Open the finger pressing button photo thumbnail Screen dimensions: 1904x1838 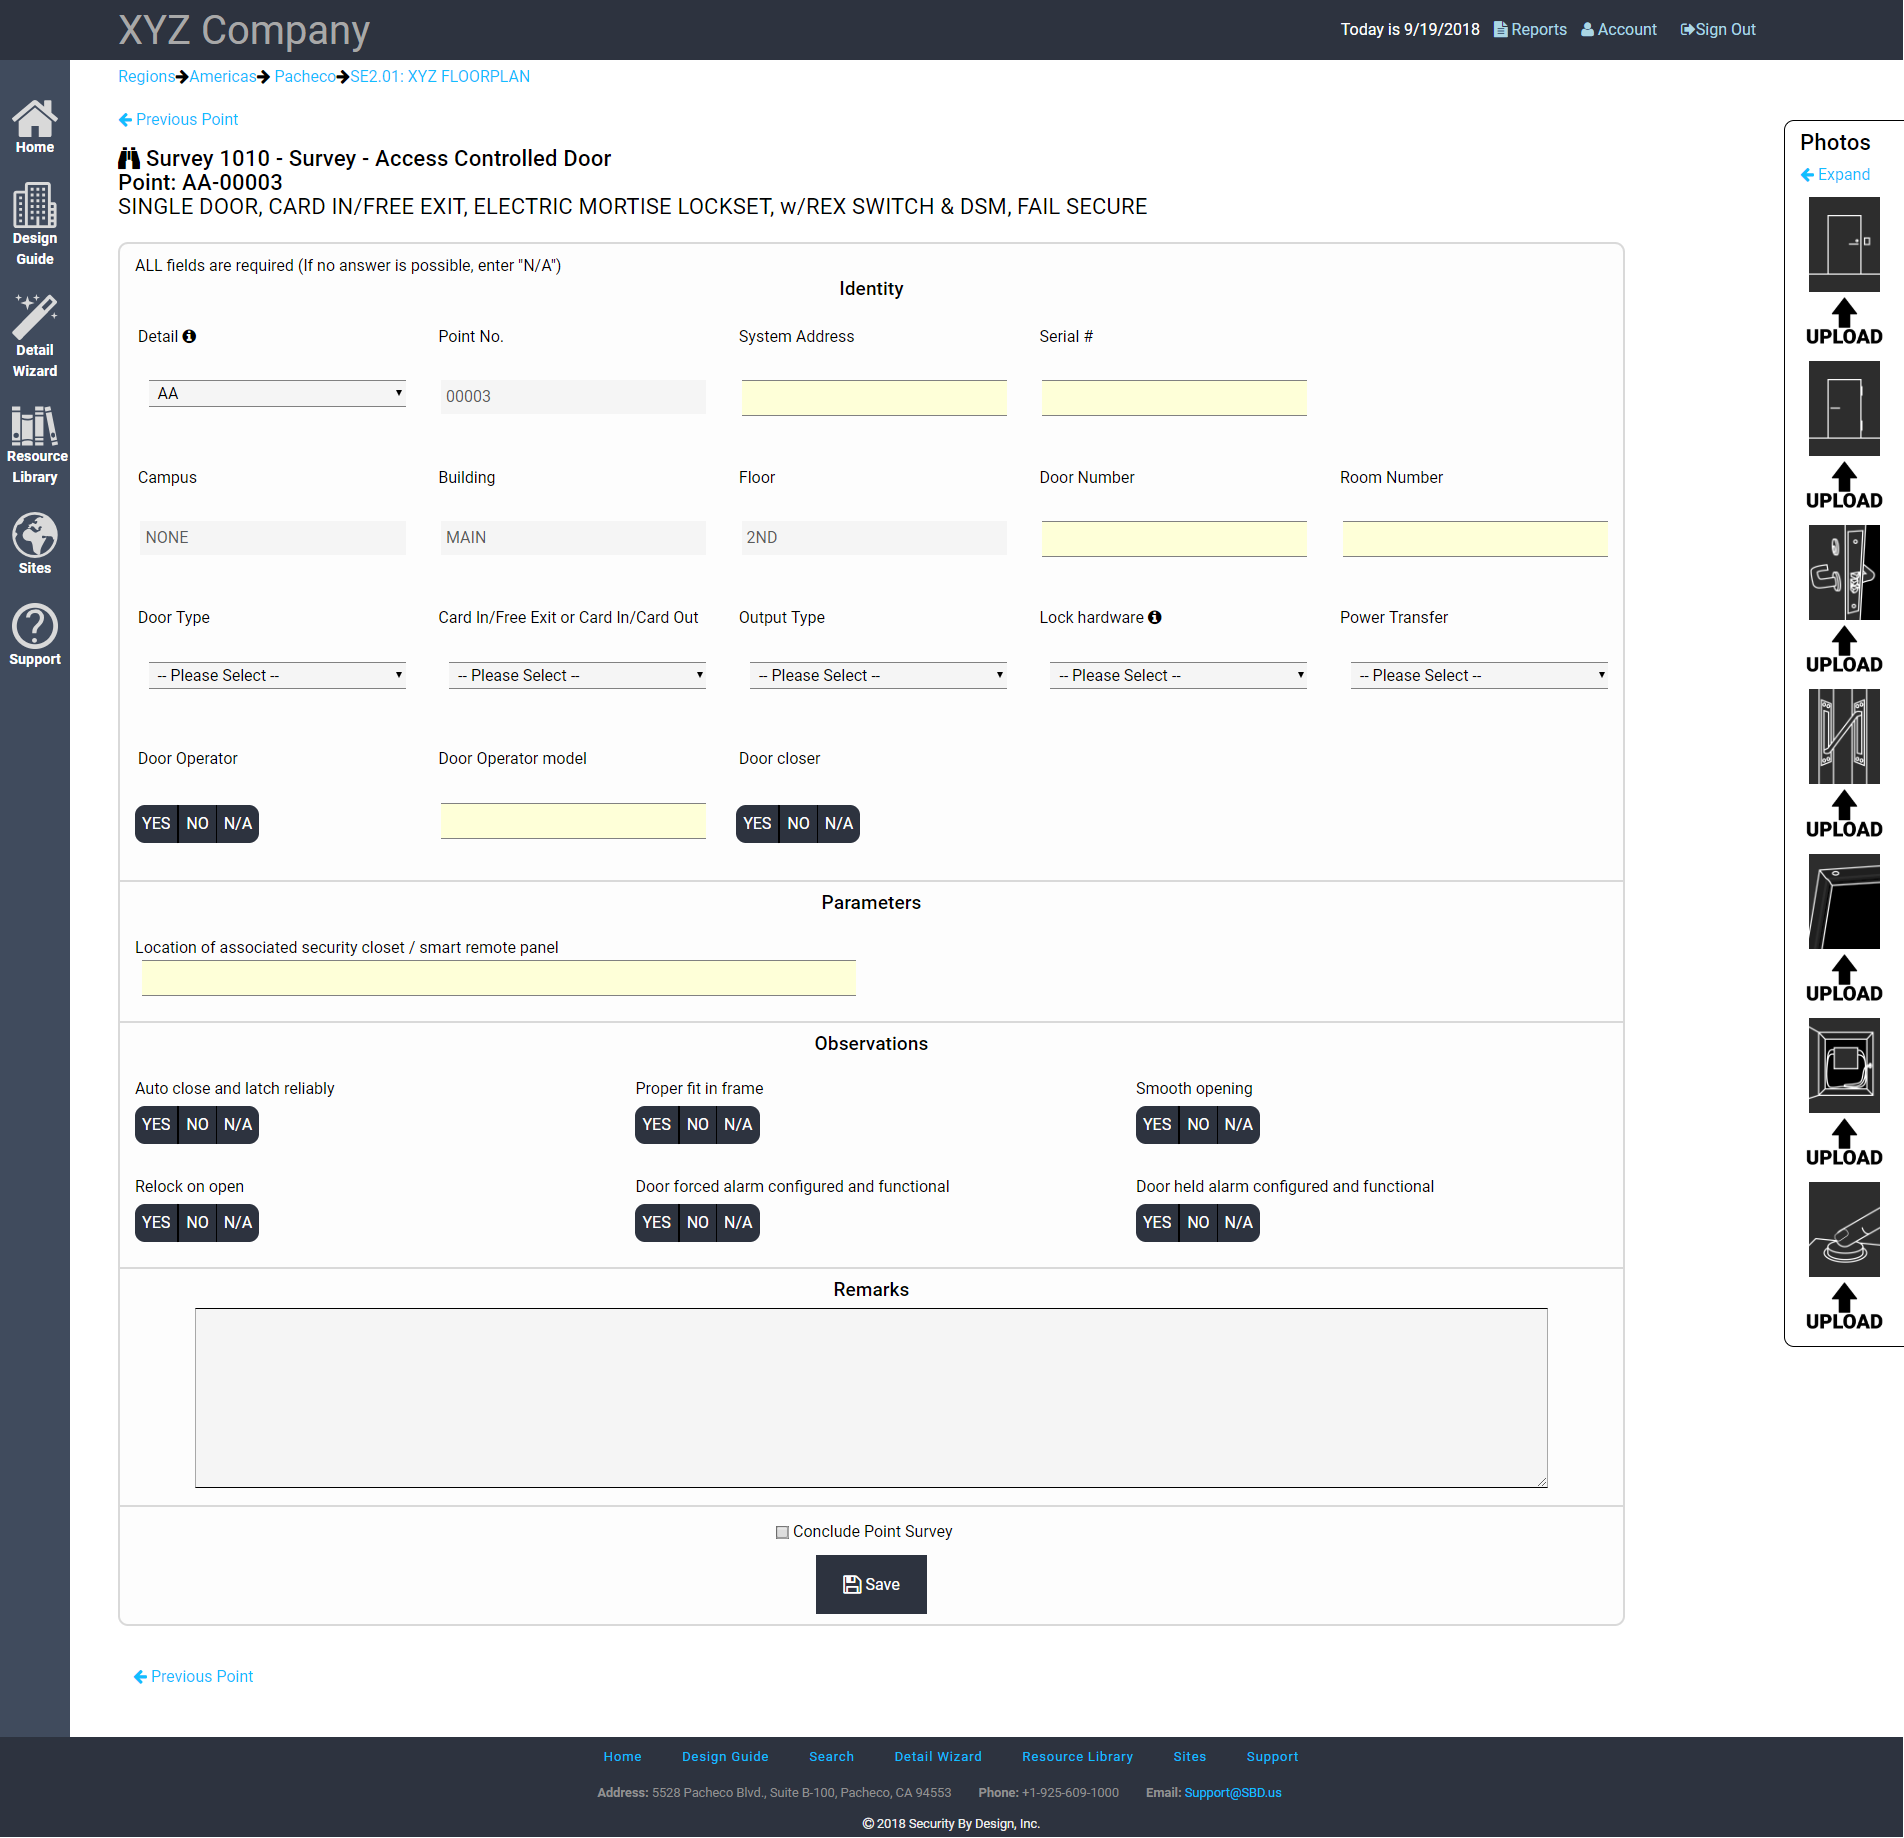click(1844, 1230)
